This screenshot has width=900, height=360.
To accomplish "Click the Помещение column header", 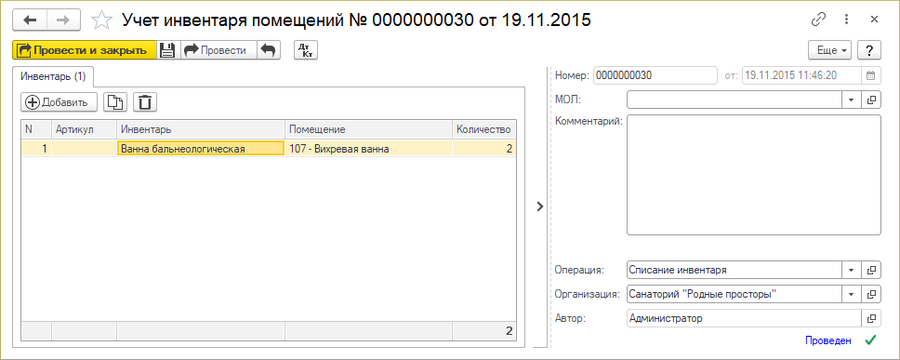I will (x=368, y=129).
